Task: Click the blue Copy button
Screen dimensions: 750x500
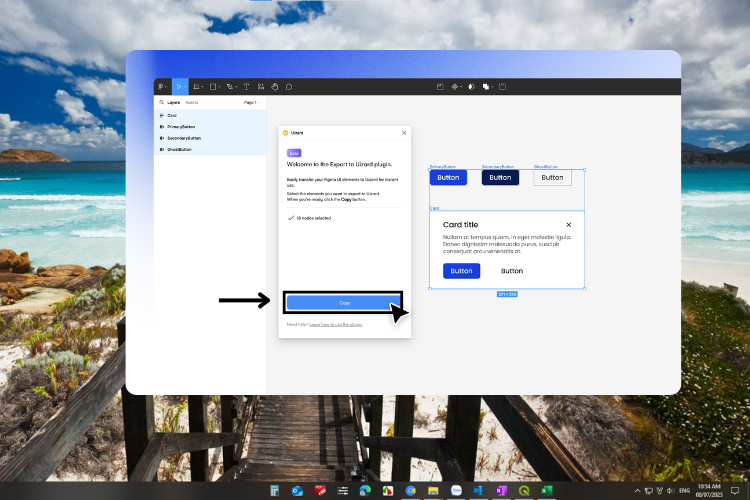Action: 344,303
